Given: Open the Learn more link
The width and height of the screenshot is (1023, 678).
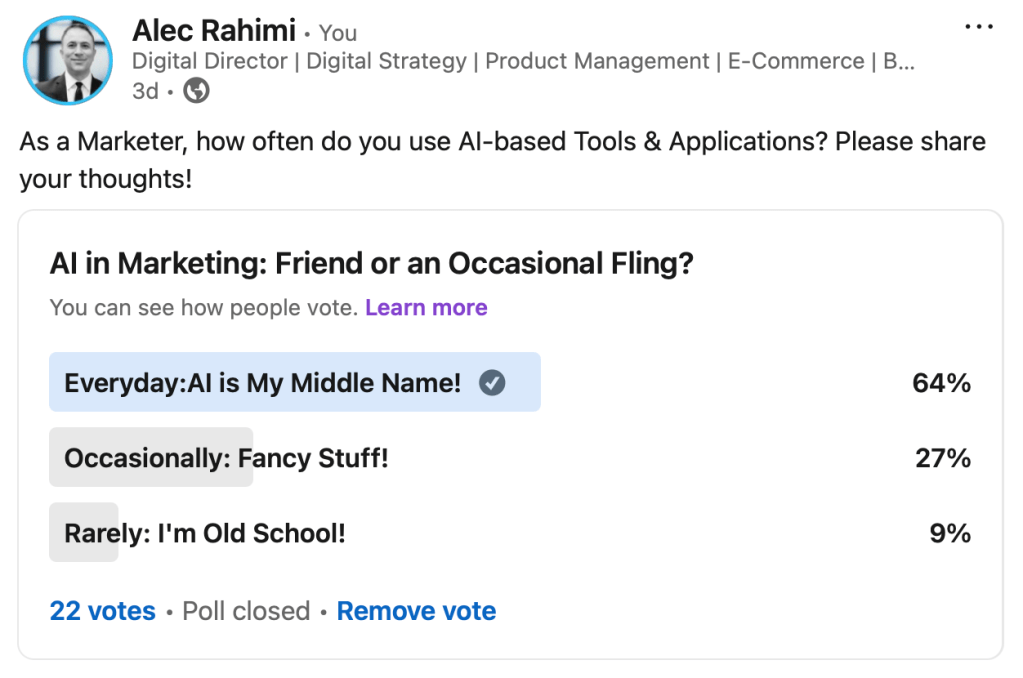Looking at the screenshot, I should tap(426, 308).
